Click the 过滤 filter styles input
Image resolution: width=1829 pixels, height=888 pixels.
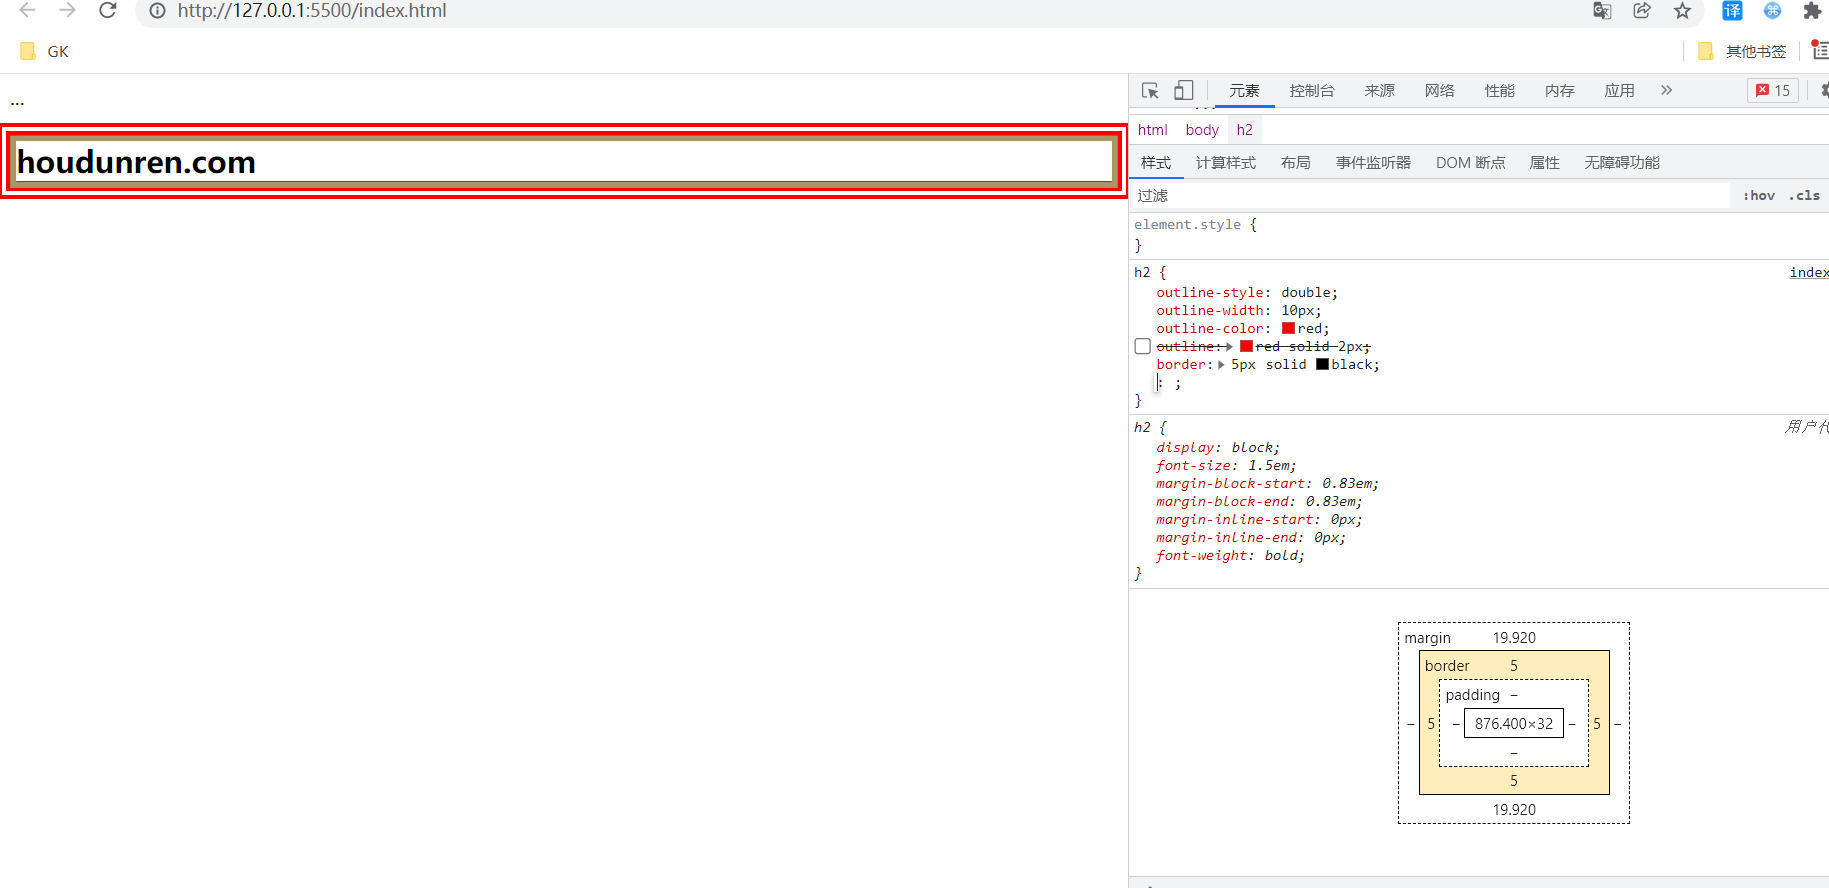pyautogui.click(x=1430, y=196)
